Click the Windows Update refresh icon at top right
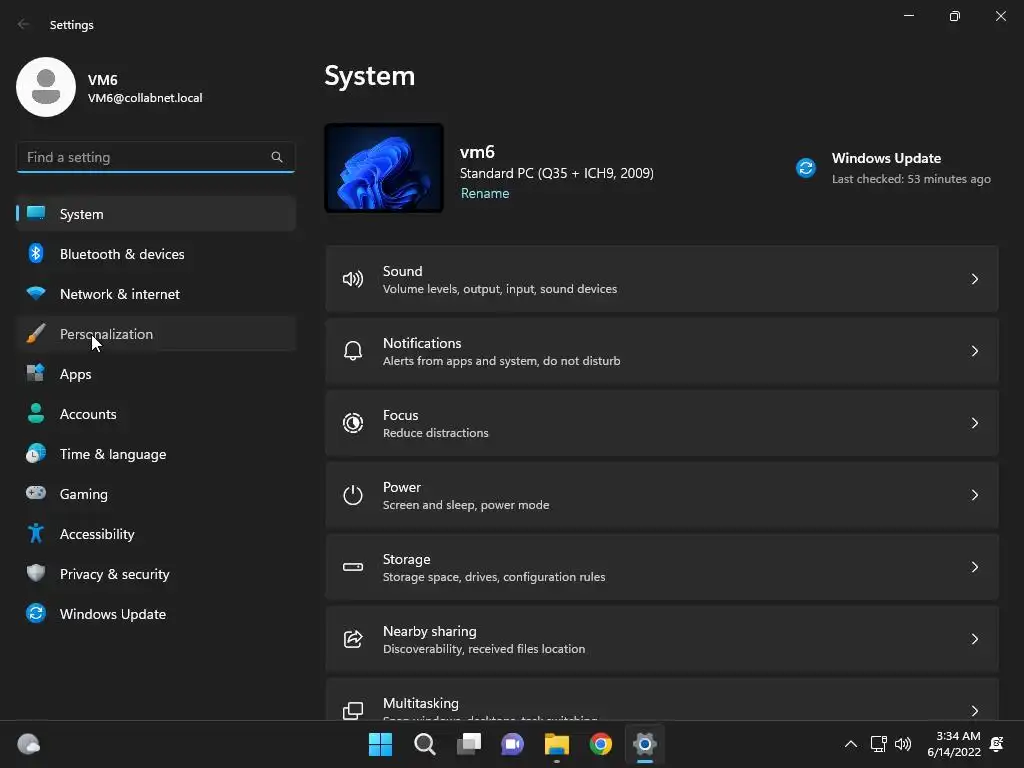The image size is (1024, 768). tap(806, 168)
